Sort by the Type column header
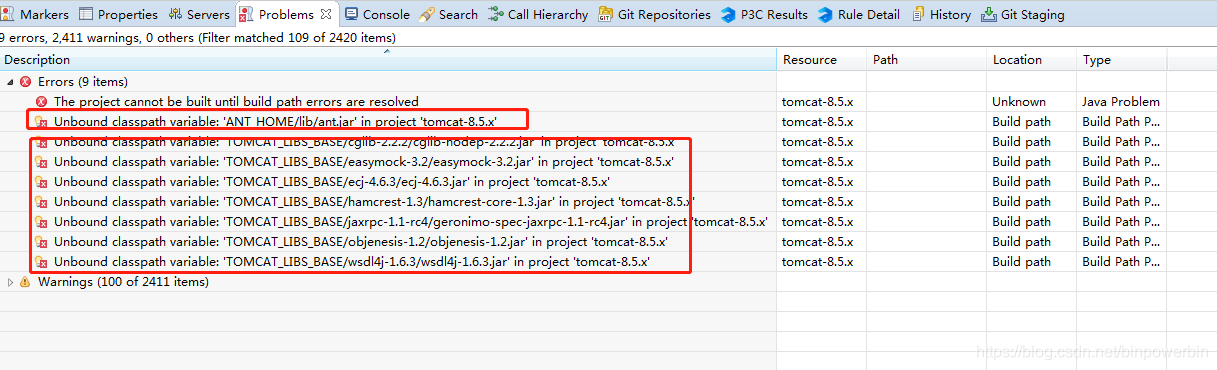Viewport: 1217px width, 370px height. [1122, 60]
